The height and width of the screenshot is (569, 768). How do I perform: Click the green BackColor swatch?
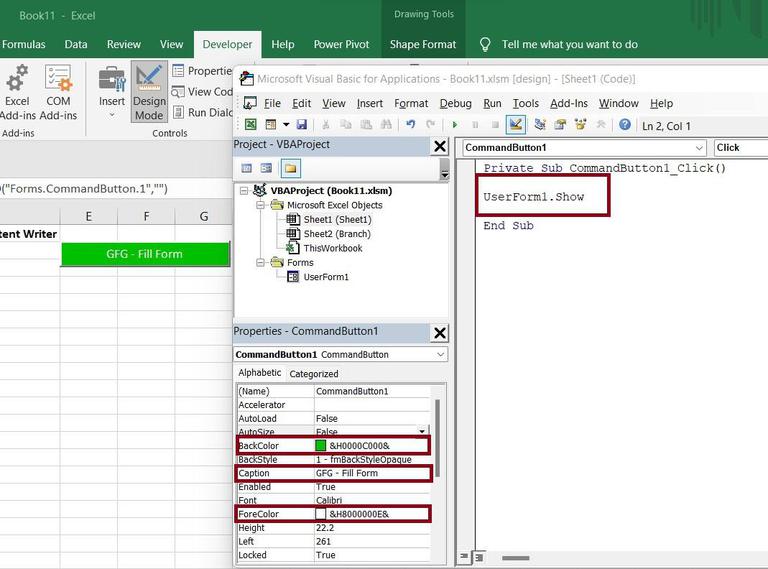(x=320, y=445)
